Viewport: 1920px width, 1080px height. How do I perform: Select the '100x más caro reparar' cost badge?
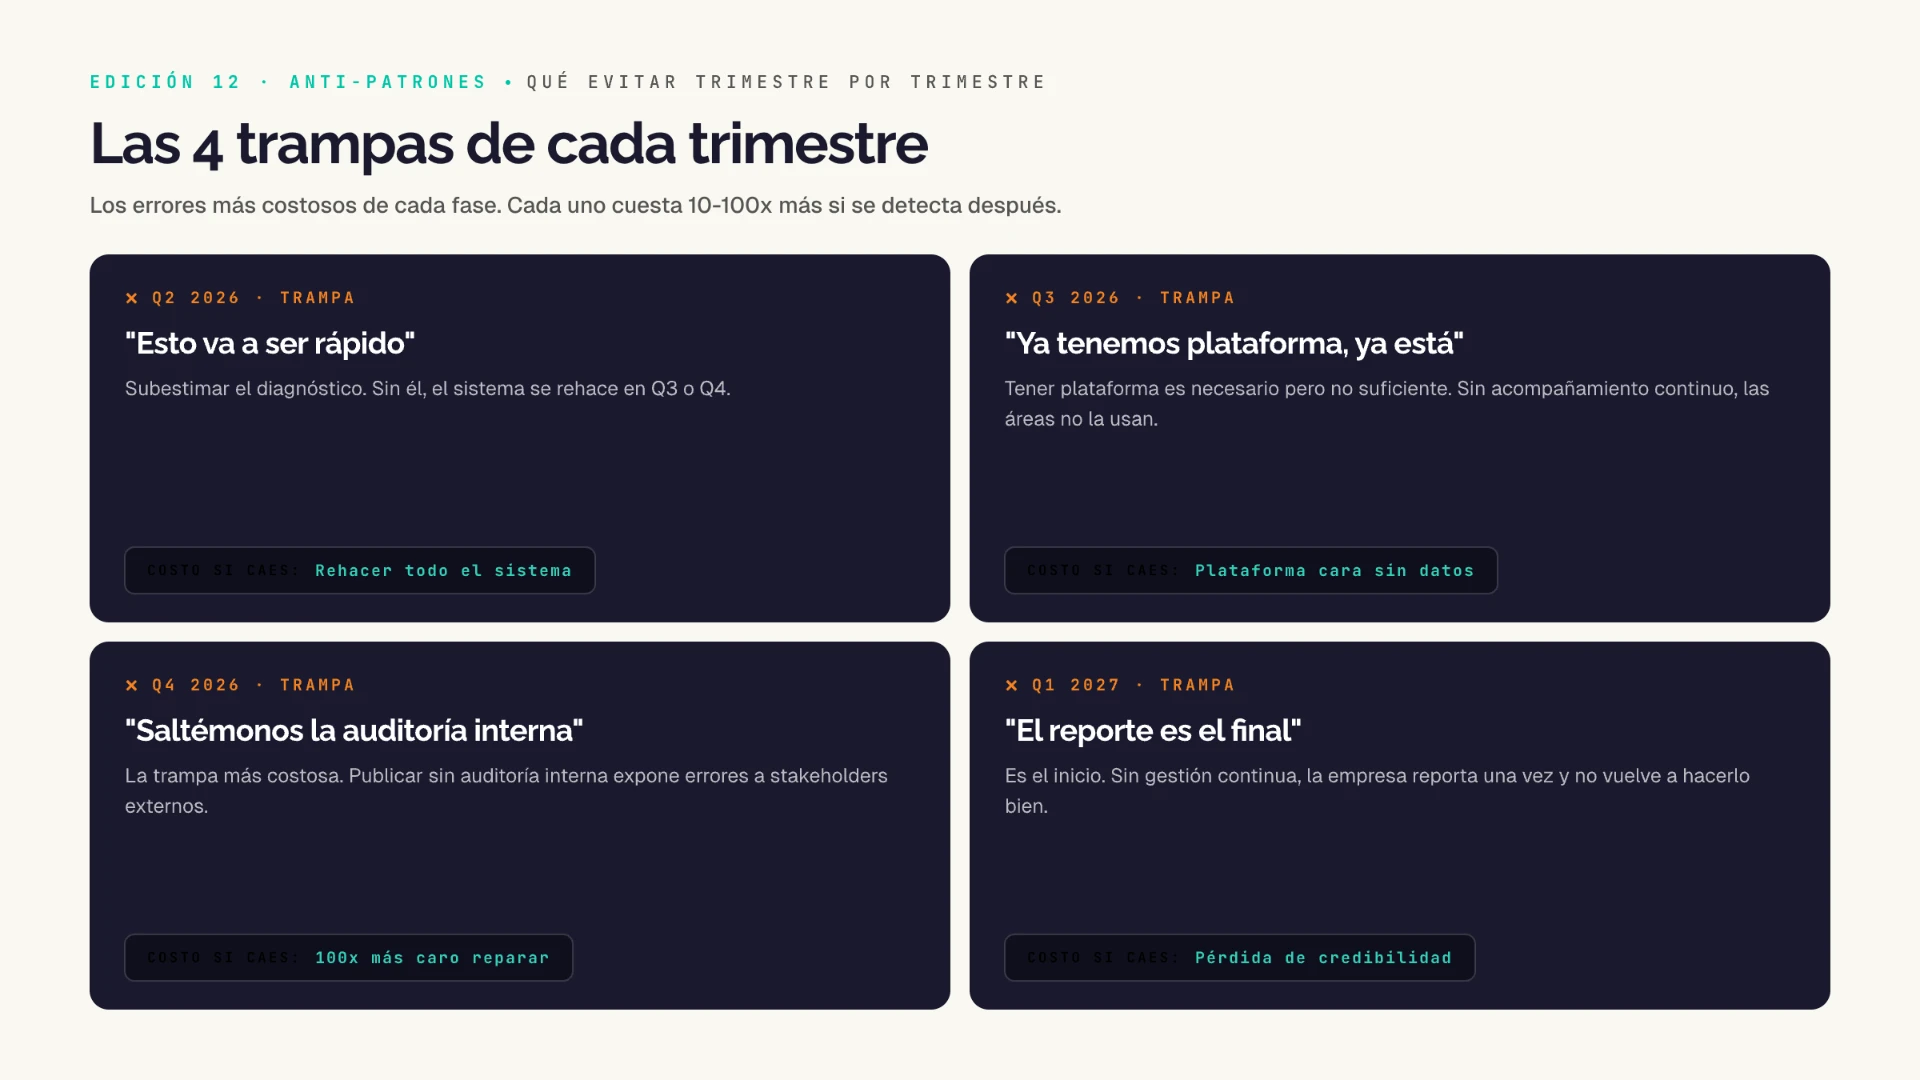click(x=349, y=957)
